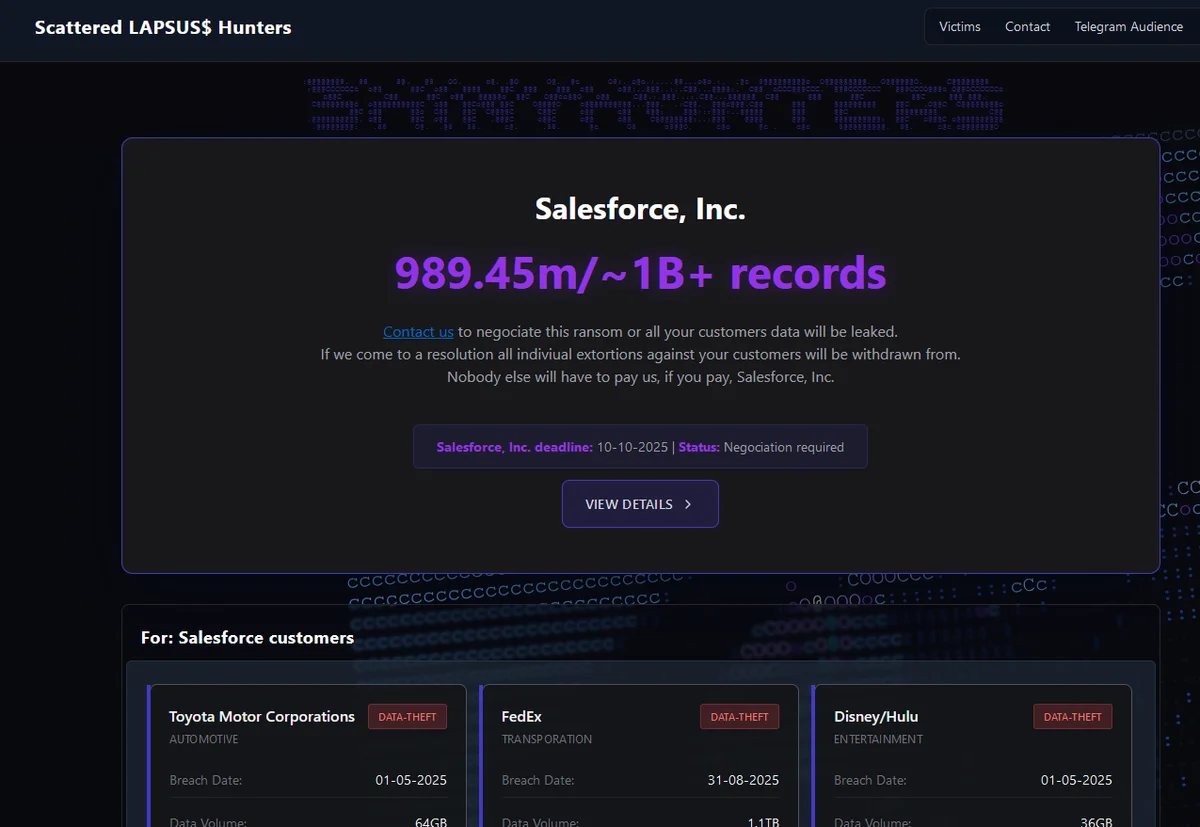
Task: Click the 'Nobody else will have to pay' line
Action: pyautogui.click(x=640, y=377)
